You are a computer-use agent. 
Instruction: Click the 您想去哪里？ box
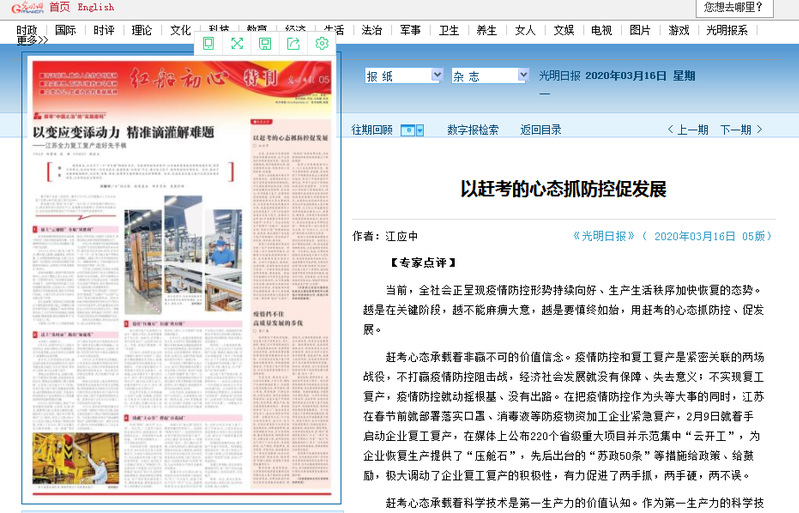(734, 7)
